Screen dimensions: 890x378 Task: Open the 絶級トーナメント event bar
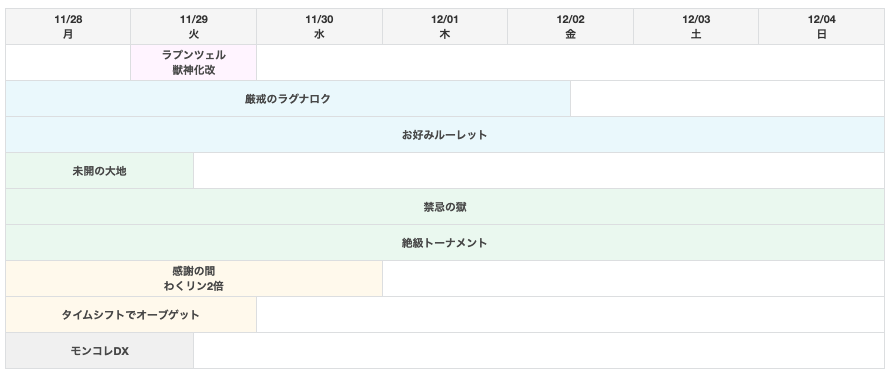tap(445, 243)
